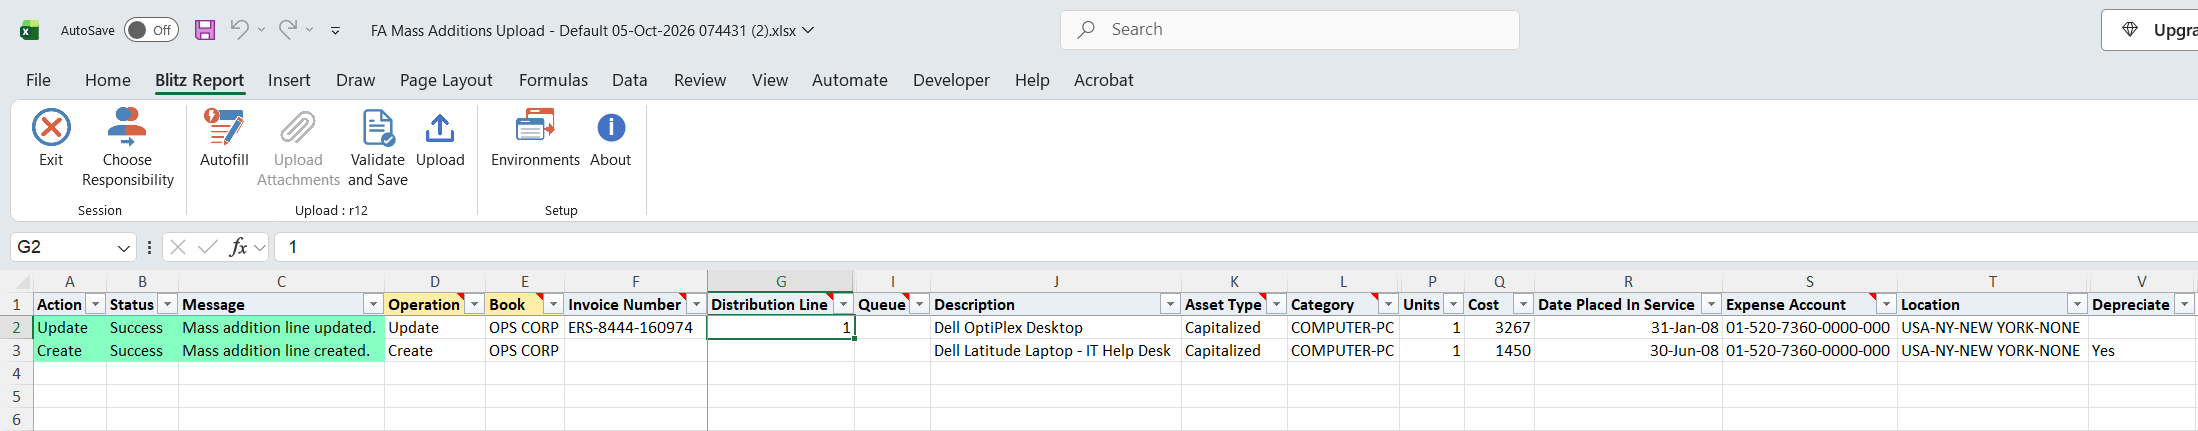Switch to the Formulas tab
The width and height of the screenshot is (2198, 431).
(553, 80)
